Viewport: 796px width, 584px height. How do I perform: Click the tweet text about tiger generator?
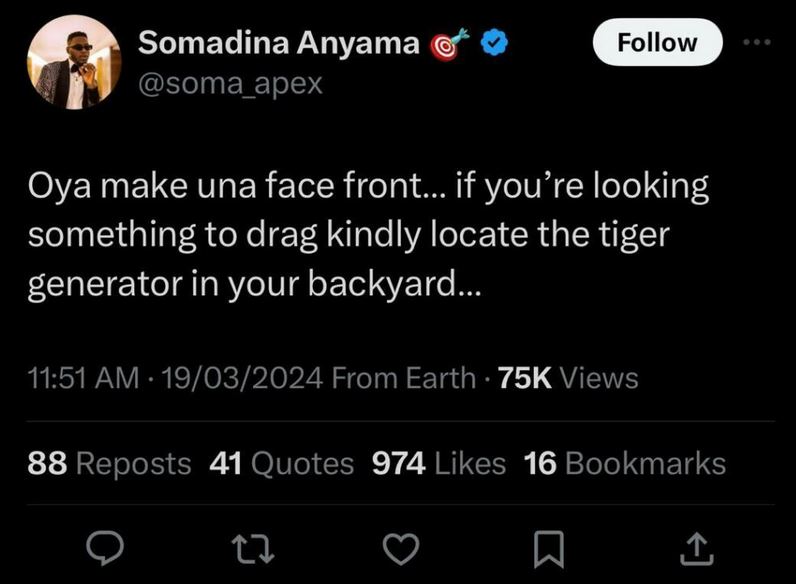[x=368, y=234]
